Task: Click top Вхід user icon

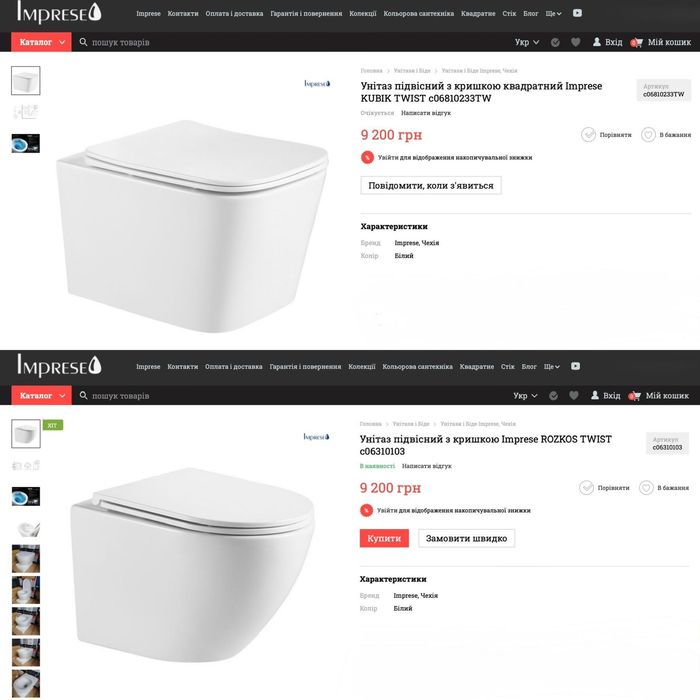Action: (x=596, y=42)
